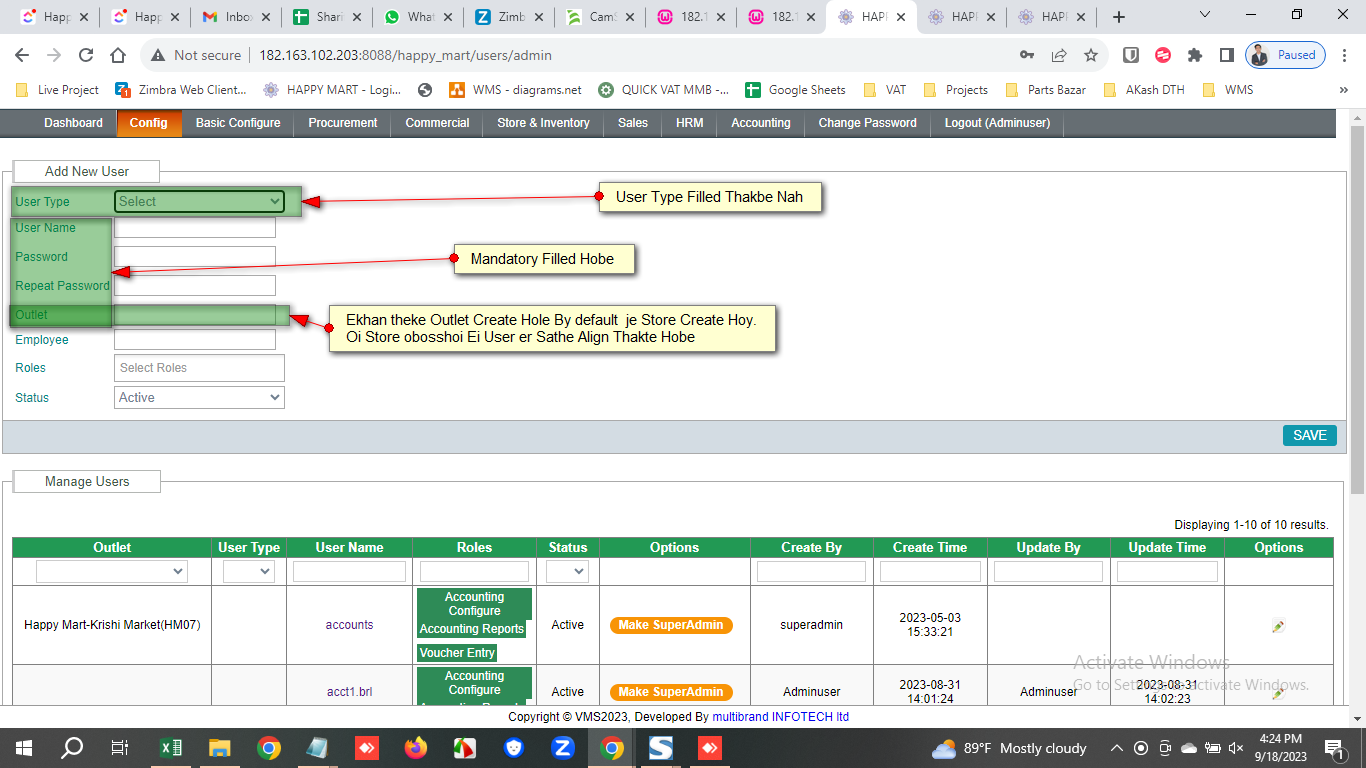Open the globe bookmark in bookmarks bar
The height and width of the screenshot is (768, 1366).
point(425,90)
